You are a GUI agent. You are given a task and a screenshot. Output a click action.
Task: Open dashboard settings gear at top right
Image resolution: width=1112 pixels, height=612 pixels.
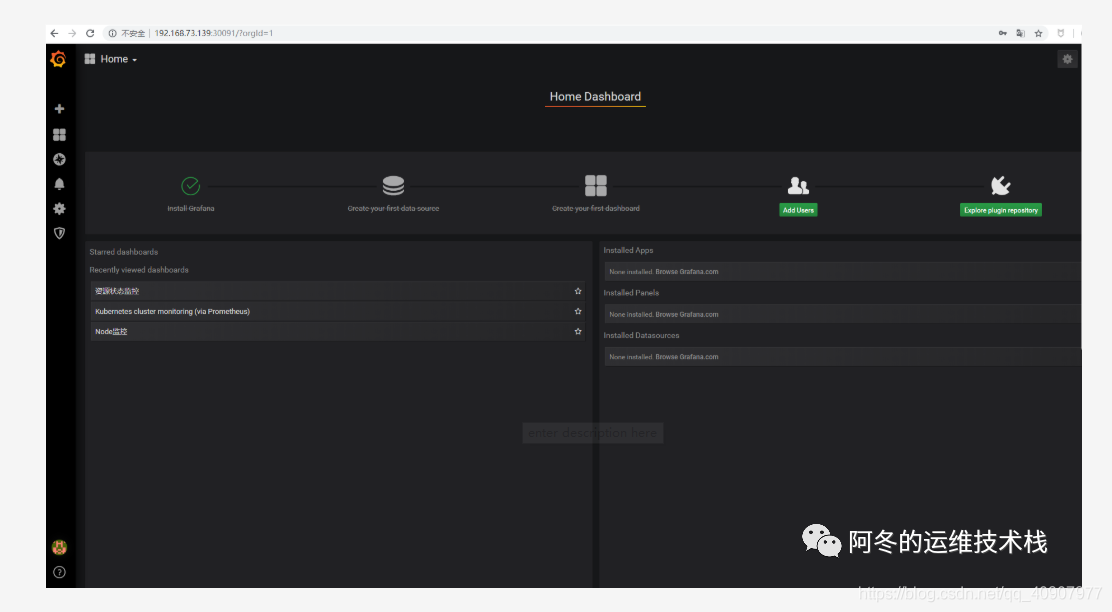click(1067, 60)
